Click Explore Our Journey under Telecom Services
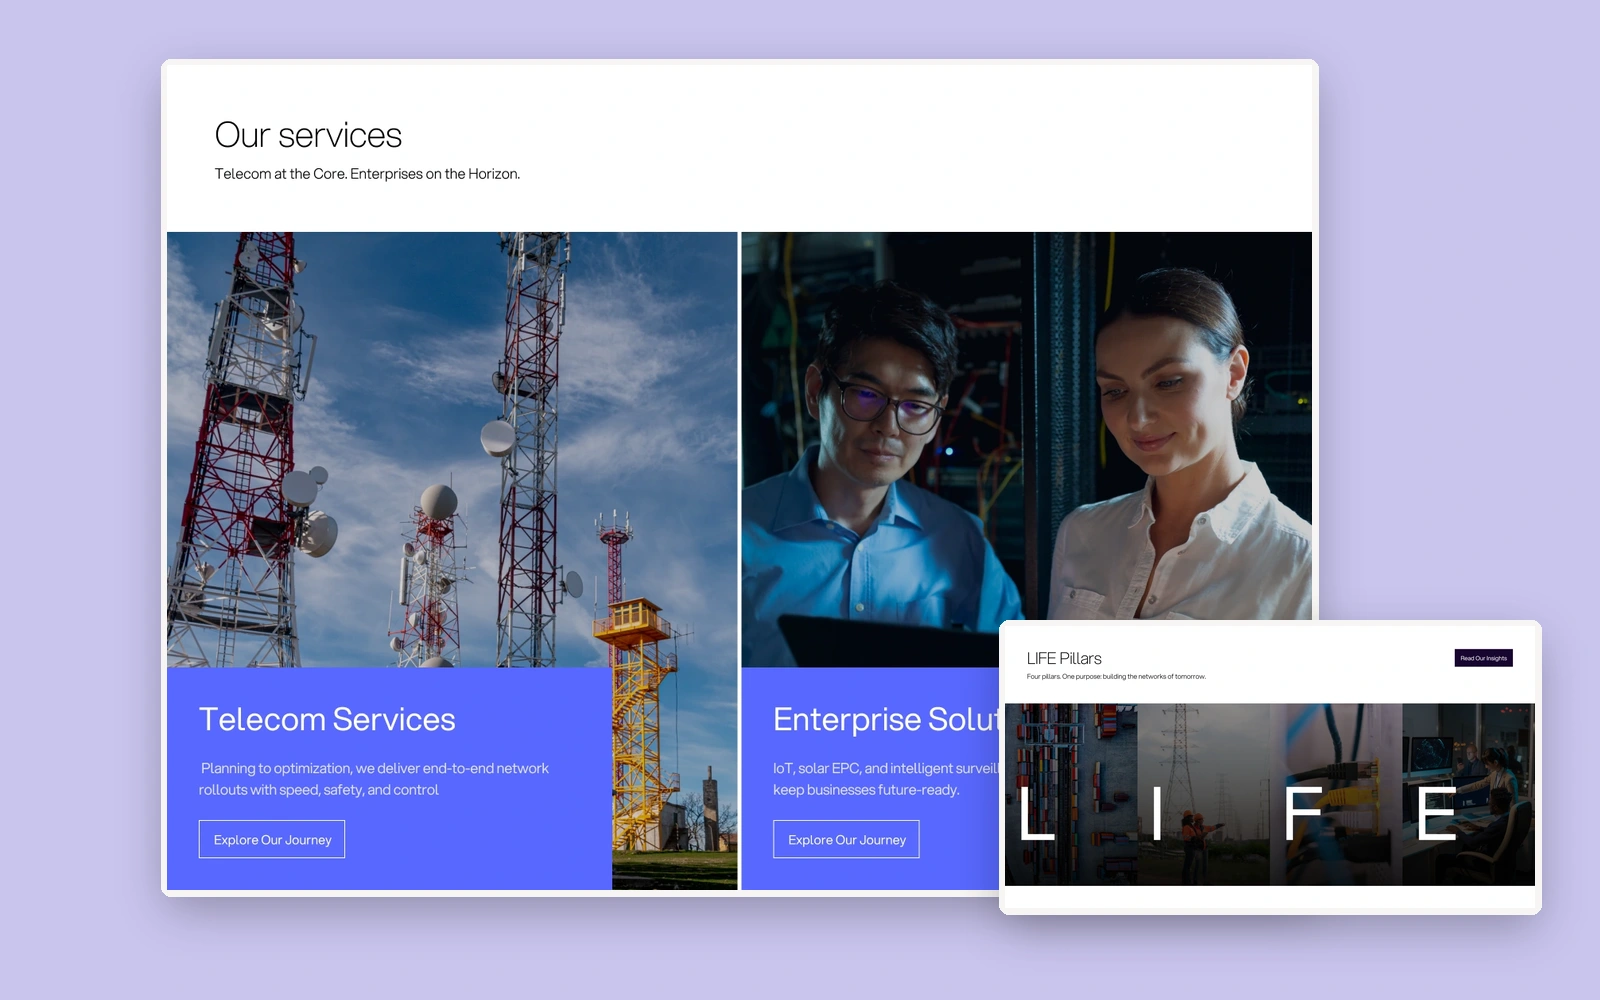Viewport: 1600px width, 1000px height. (272, 839)
